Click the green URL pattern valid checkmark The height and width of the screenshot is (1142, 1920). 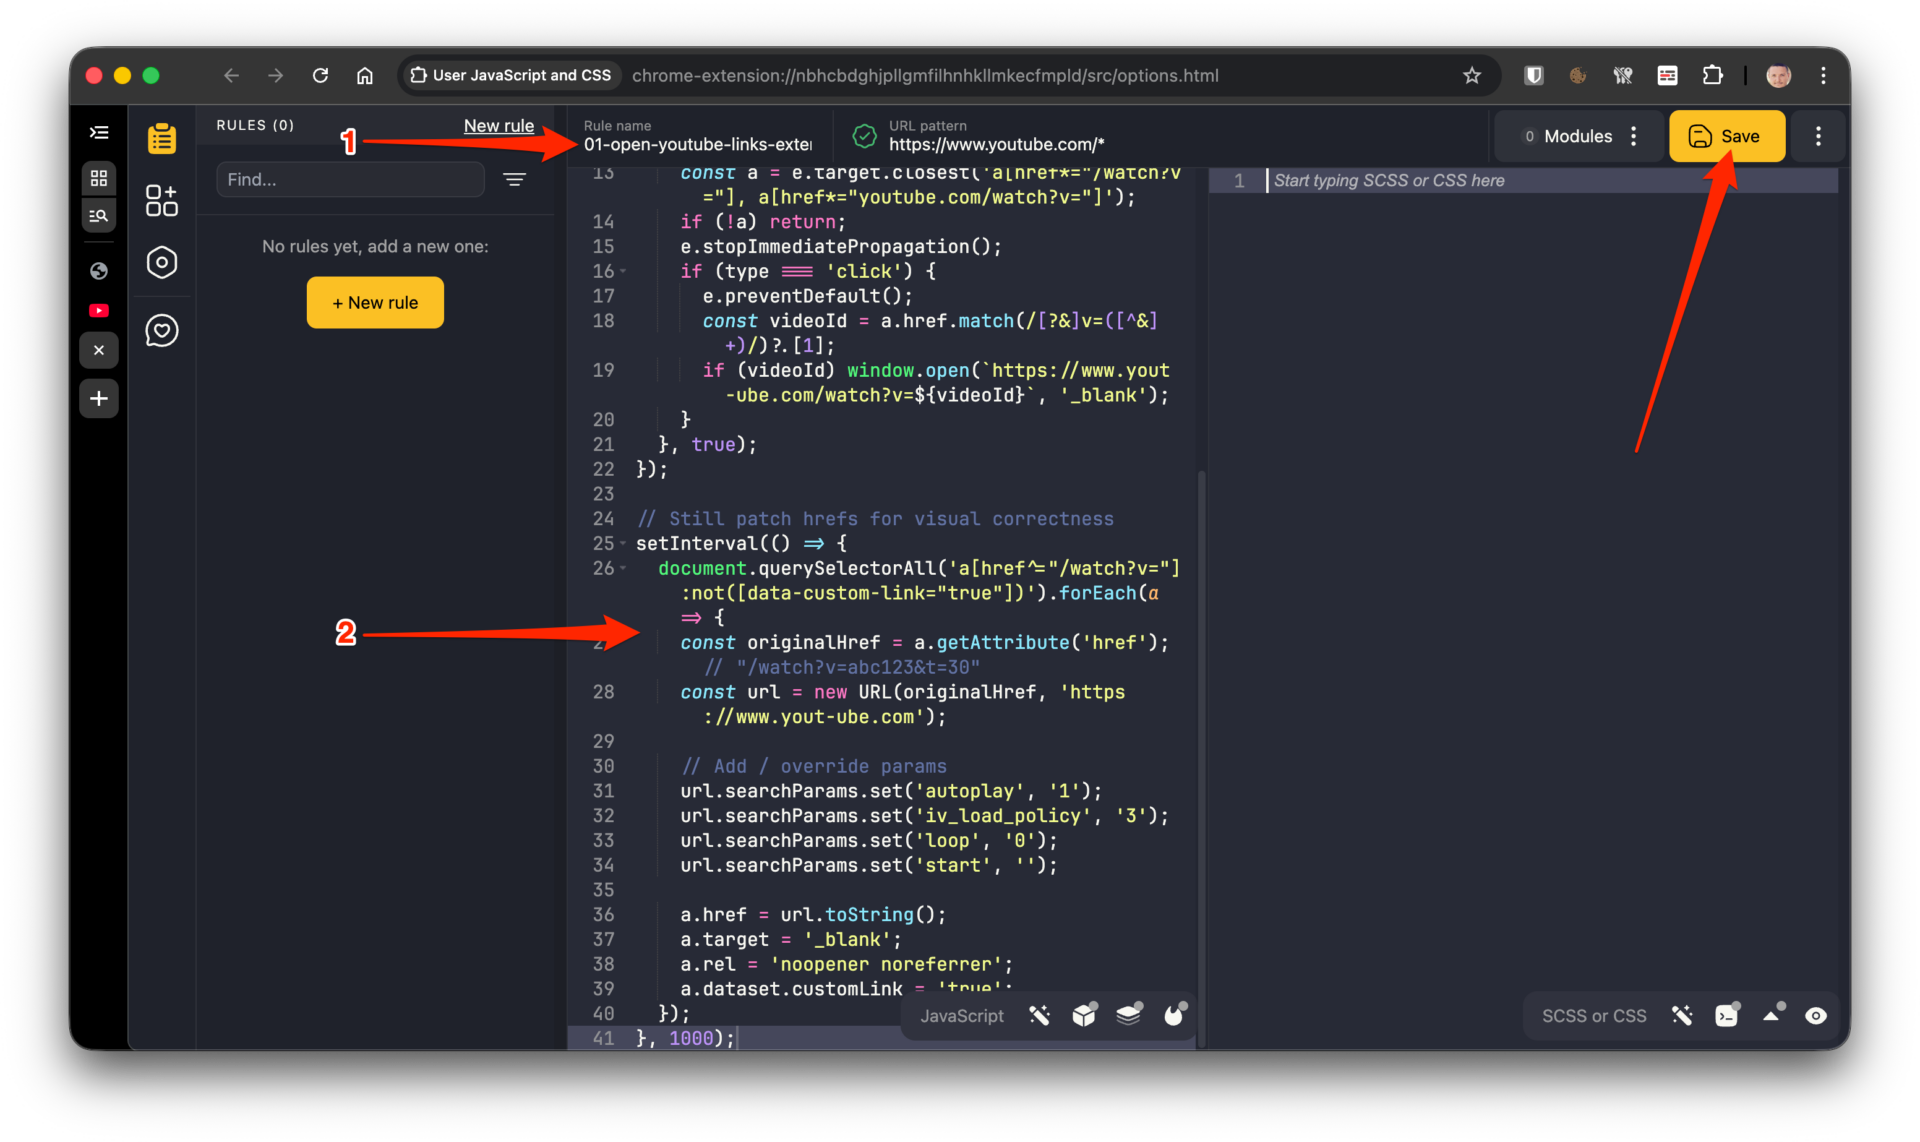[x=864, y=136]
